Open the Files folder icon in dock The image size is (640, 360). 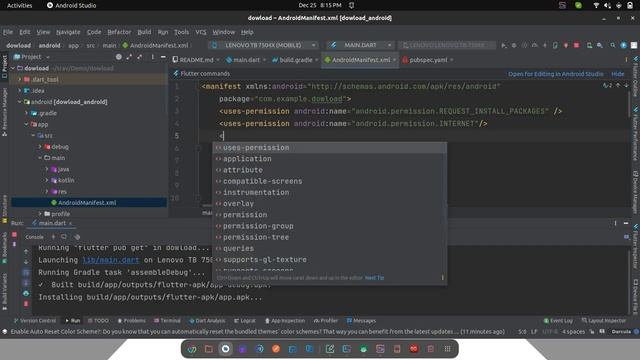(x=209, y=349)
